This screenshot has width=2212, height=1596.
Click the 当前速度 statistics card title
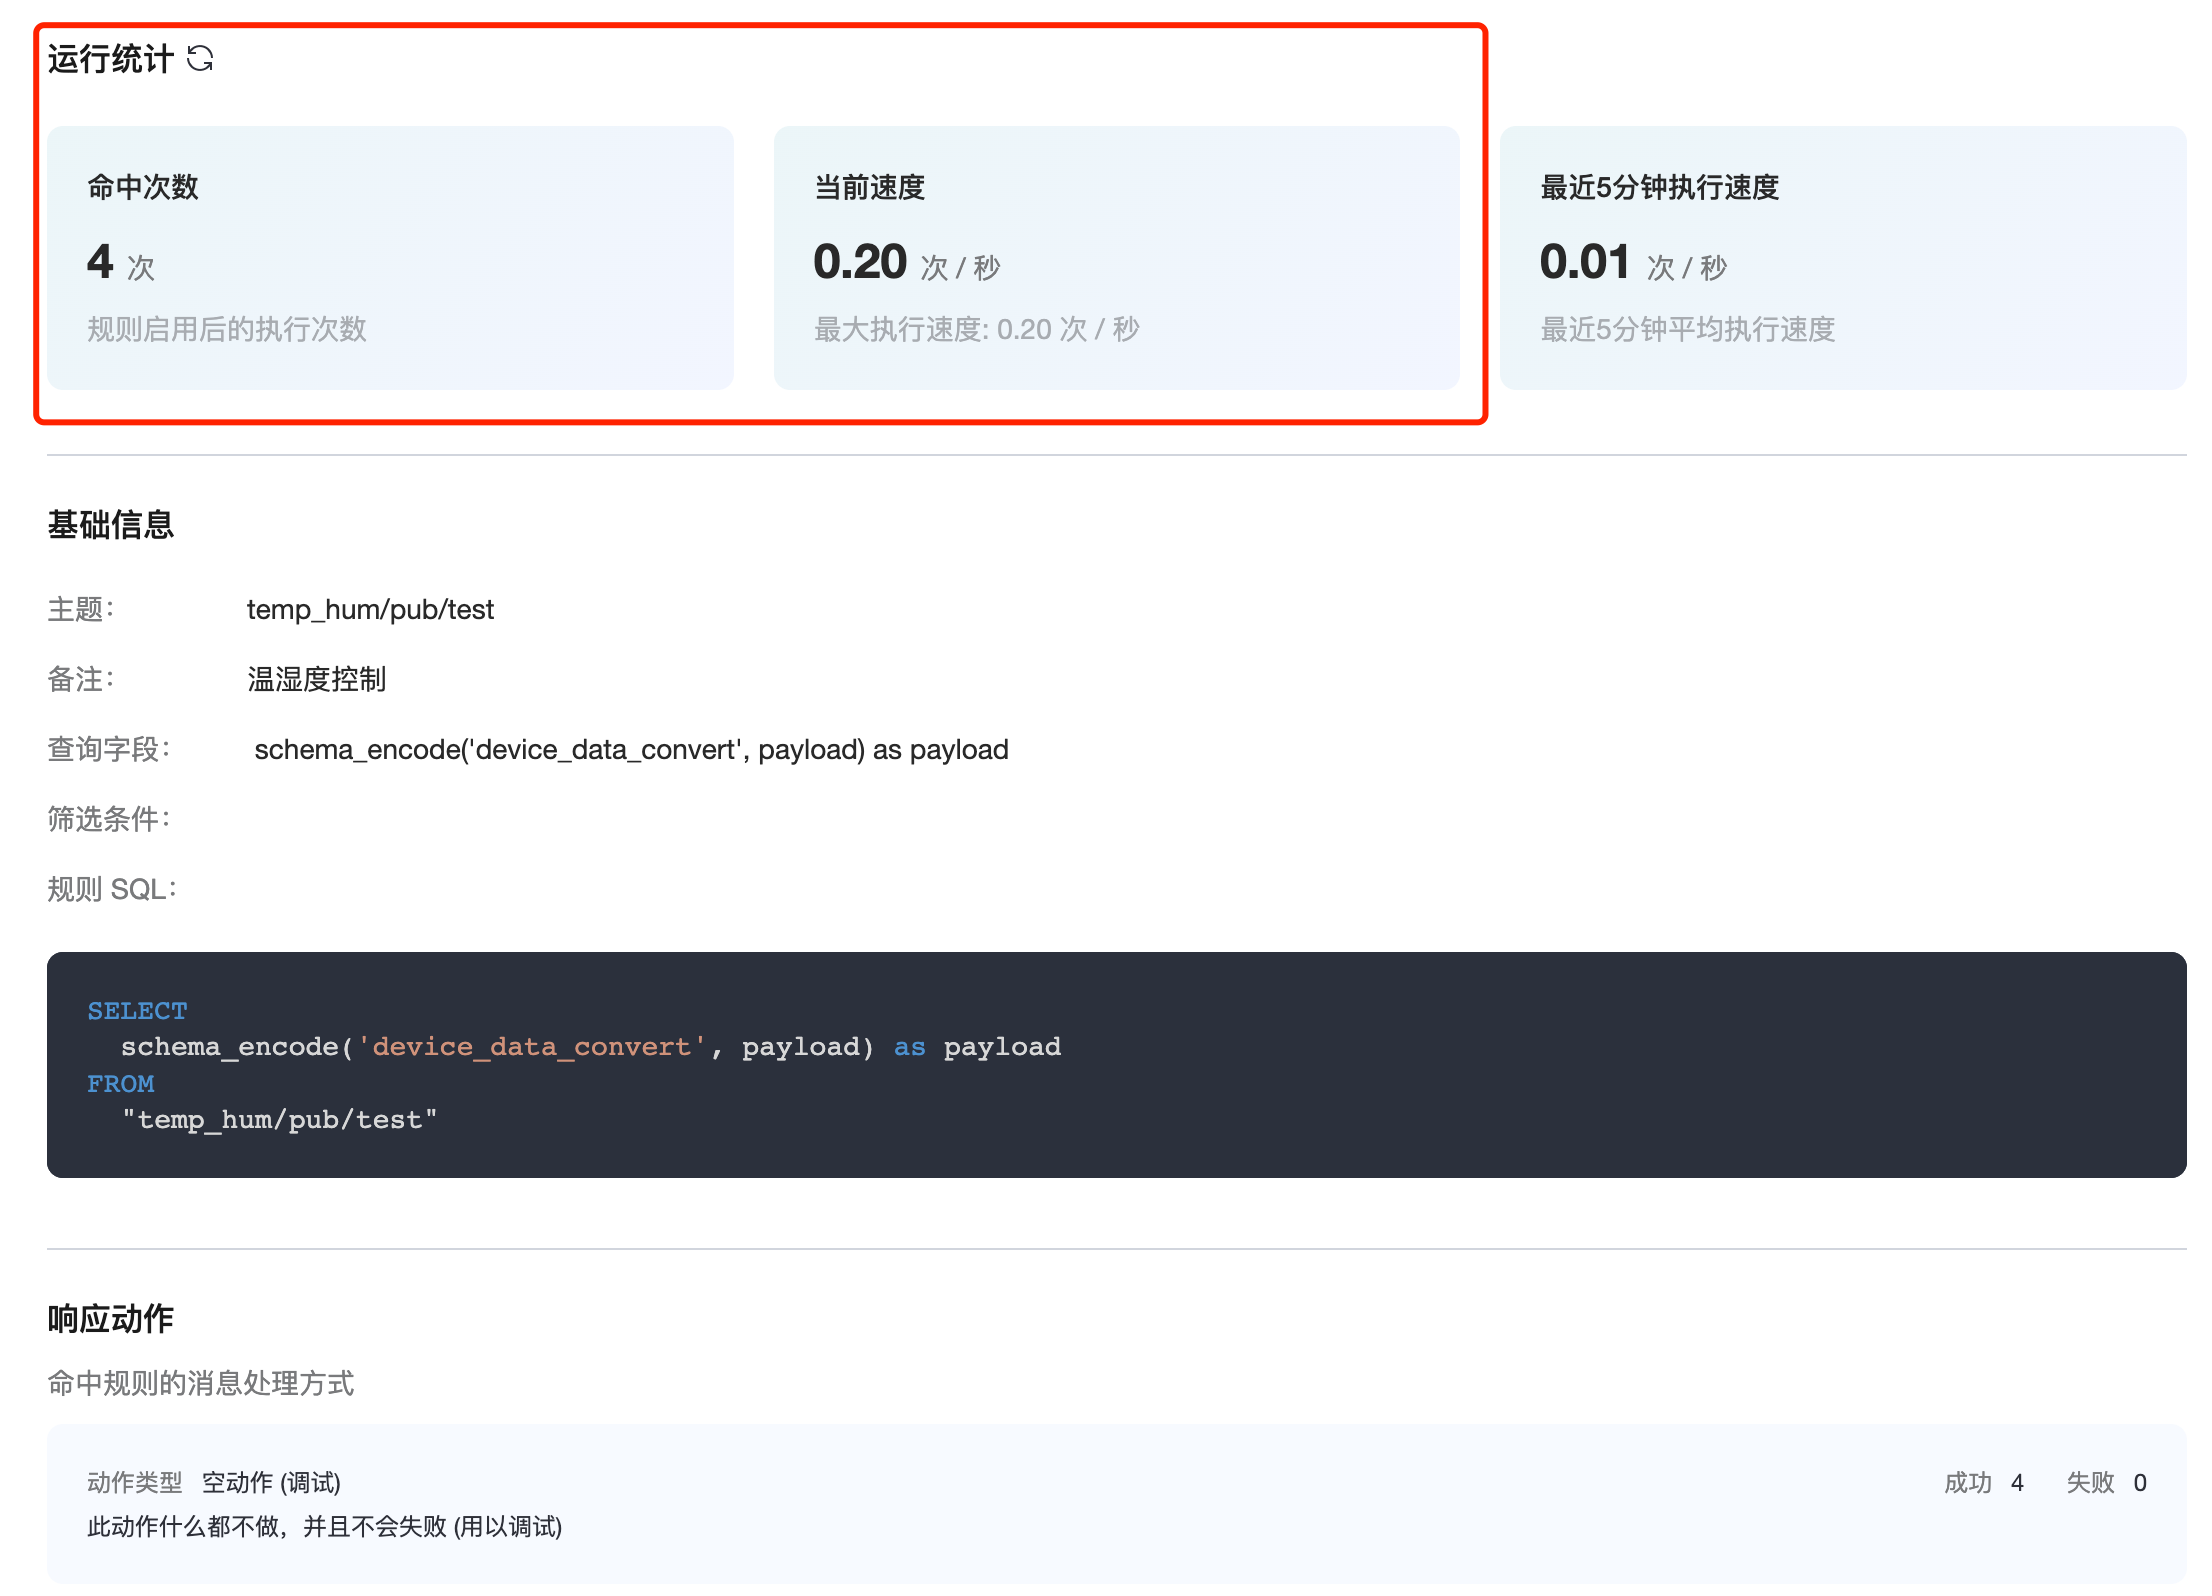[x=869, y=187]
